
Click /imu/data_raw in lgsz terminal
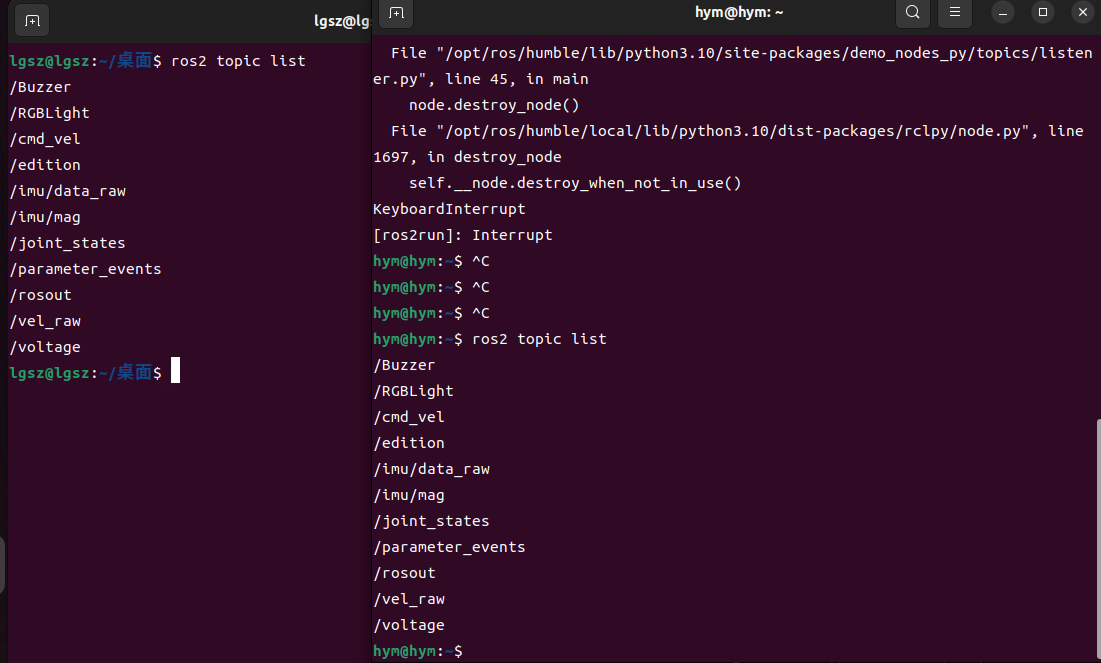click(x=68, y=191)
